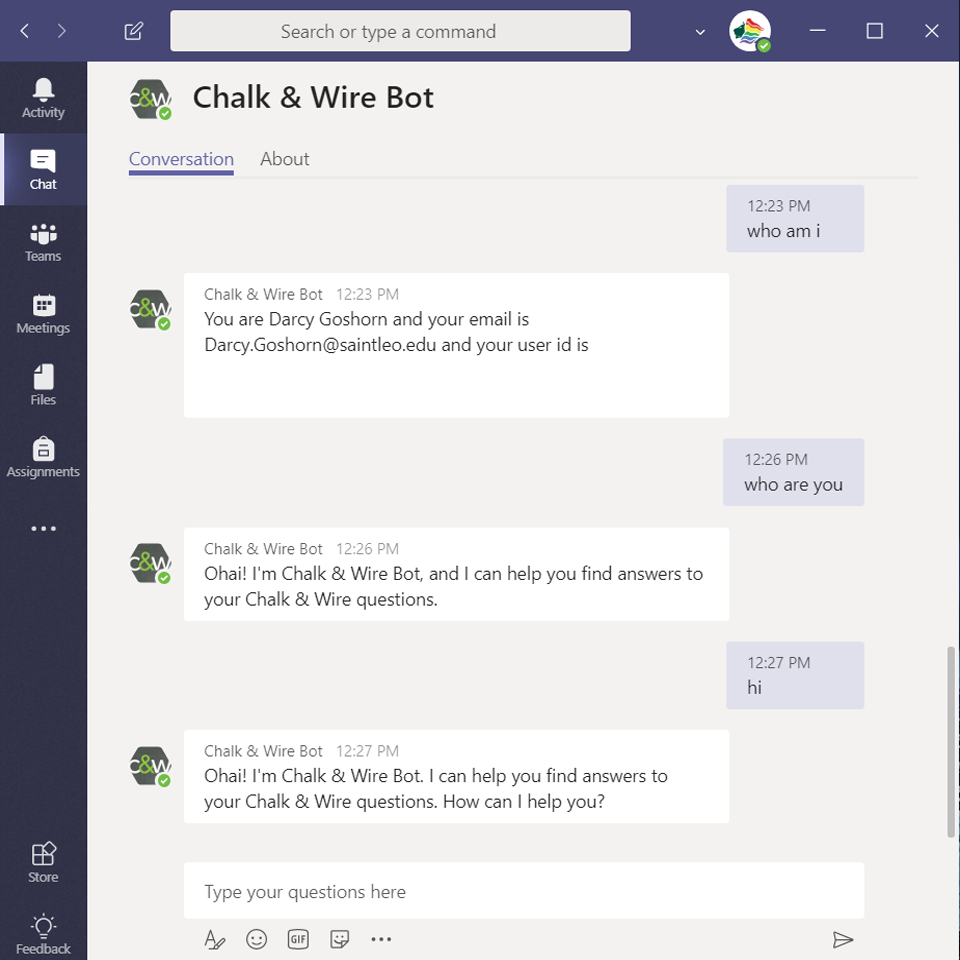The image size is (960, 960).
Task: Open the Activity feed
Action: pyautogui.click(x=43, y=98)
